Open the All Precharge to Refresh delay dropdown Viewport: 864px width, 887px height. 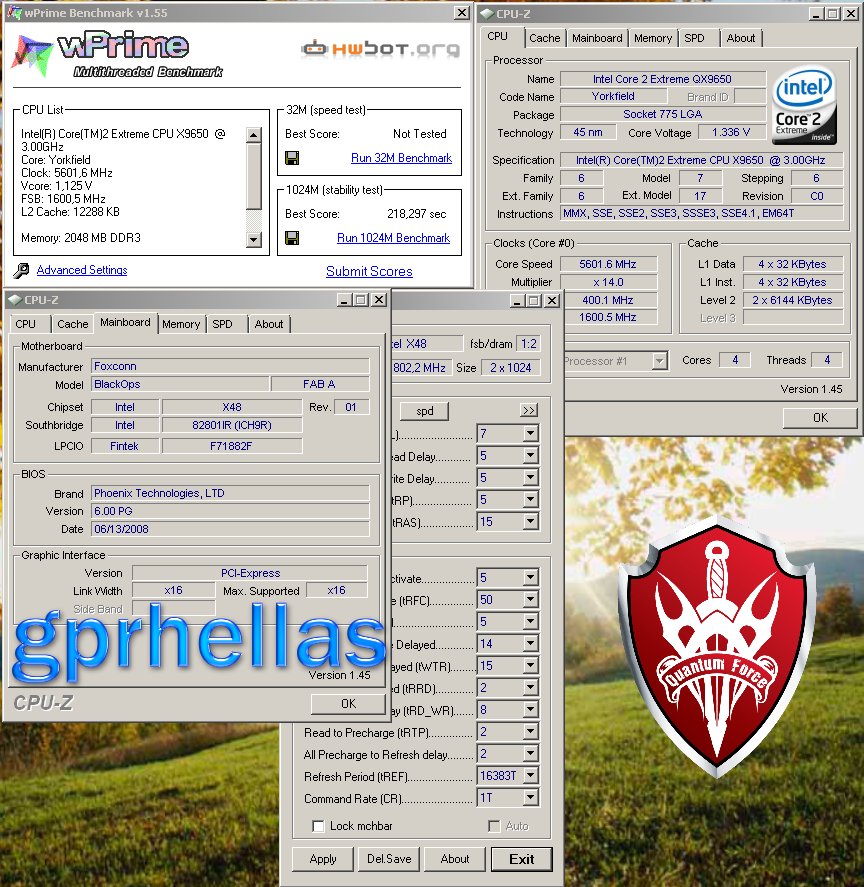click(x=530, y=754)
